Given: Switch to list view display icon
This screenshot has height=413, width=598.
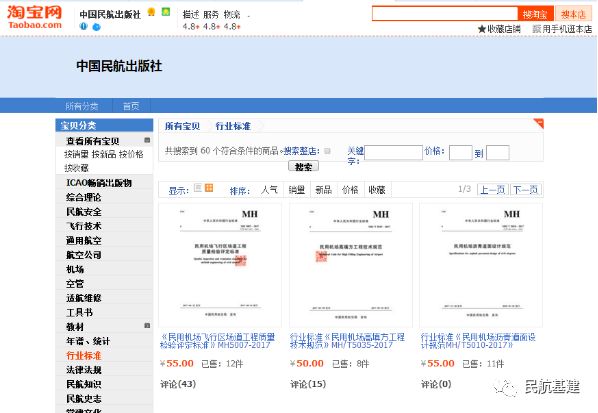Looking at the screenshot, I should [198, 188].
